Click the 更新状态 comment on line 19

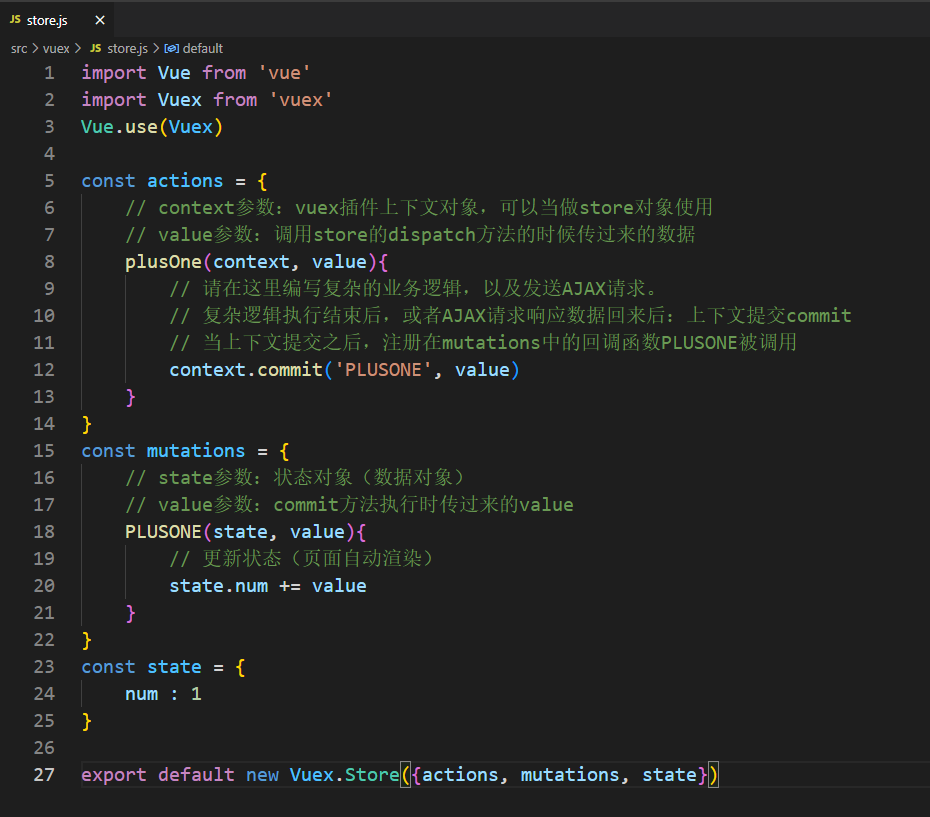click(301, 559)
